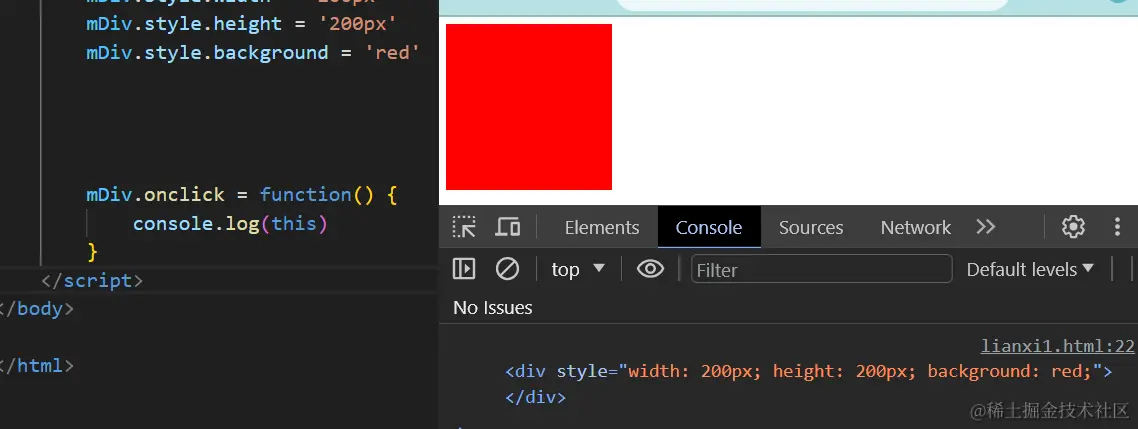Select the Console tab
The height and width of the screenshot is (429, 1138).
click(x=709, y=227)
